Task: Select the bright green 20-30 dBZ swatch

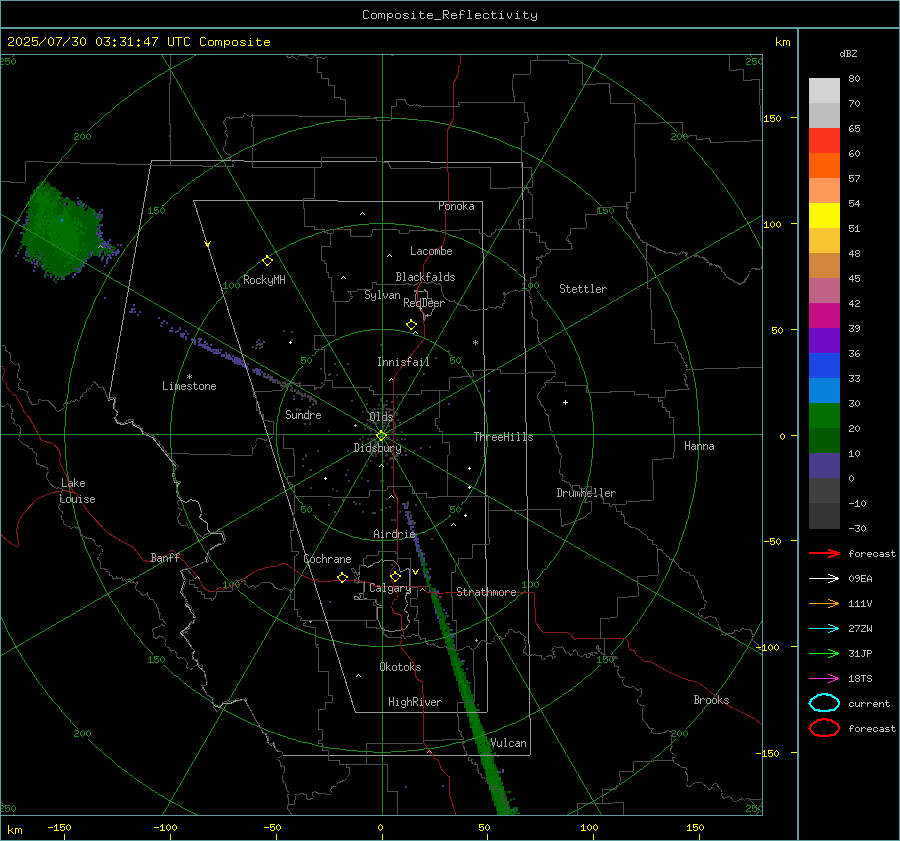Action: [824, 416]
